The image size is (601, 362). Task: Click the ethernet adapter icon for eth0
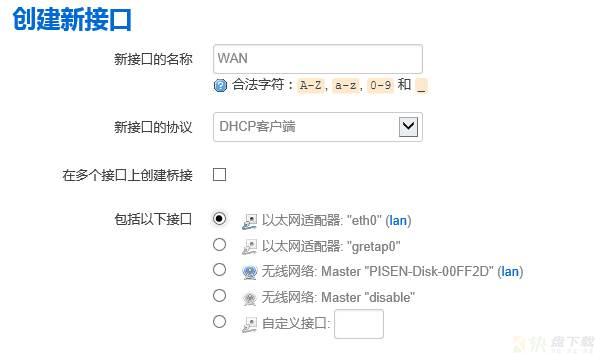point(249,221)
